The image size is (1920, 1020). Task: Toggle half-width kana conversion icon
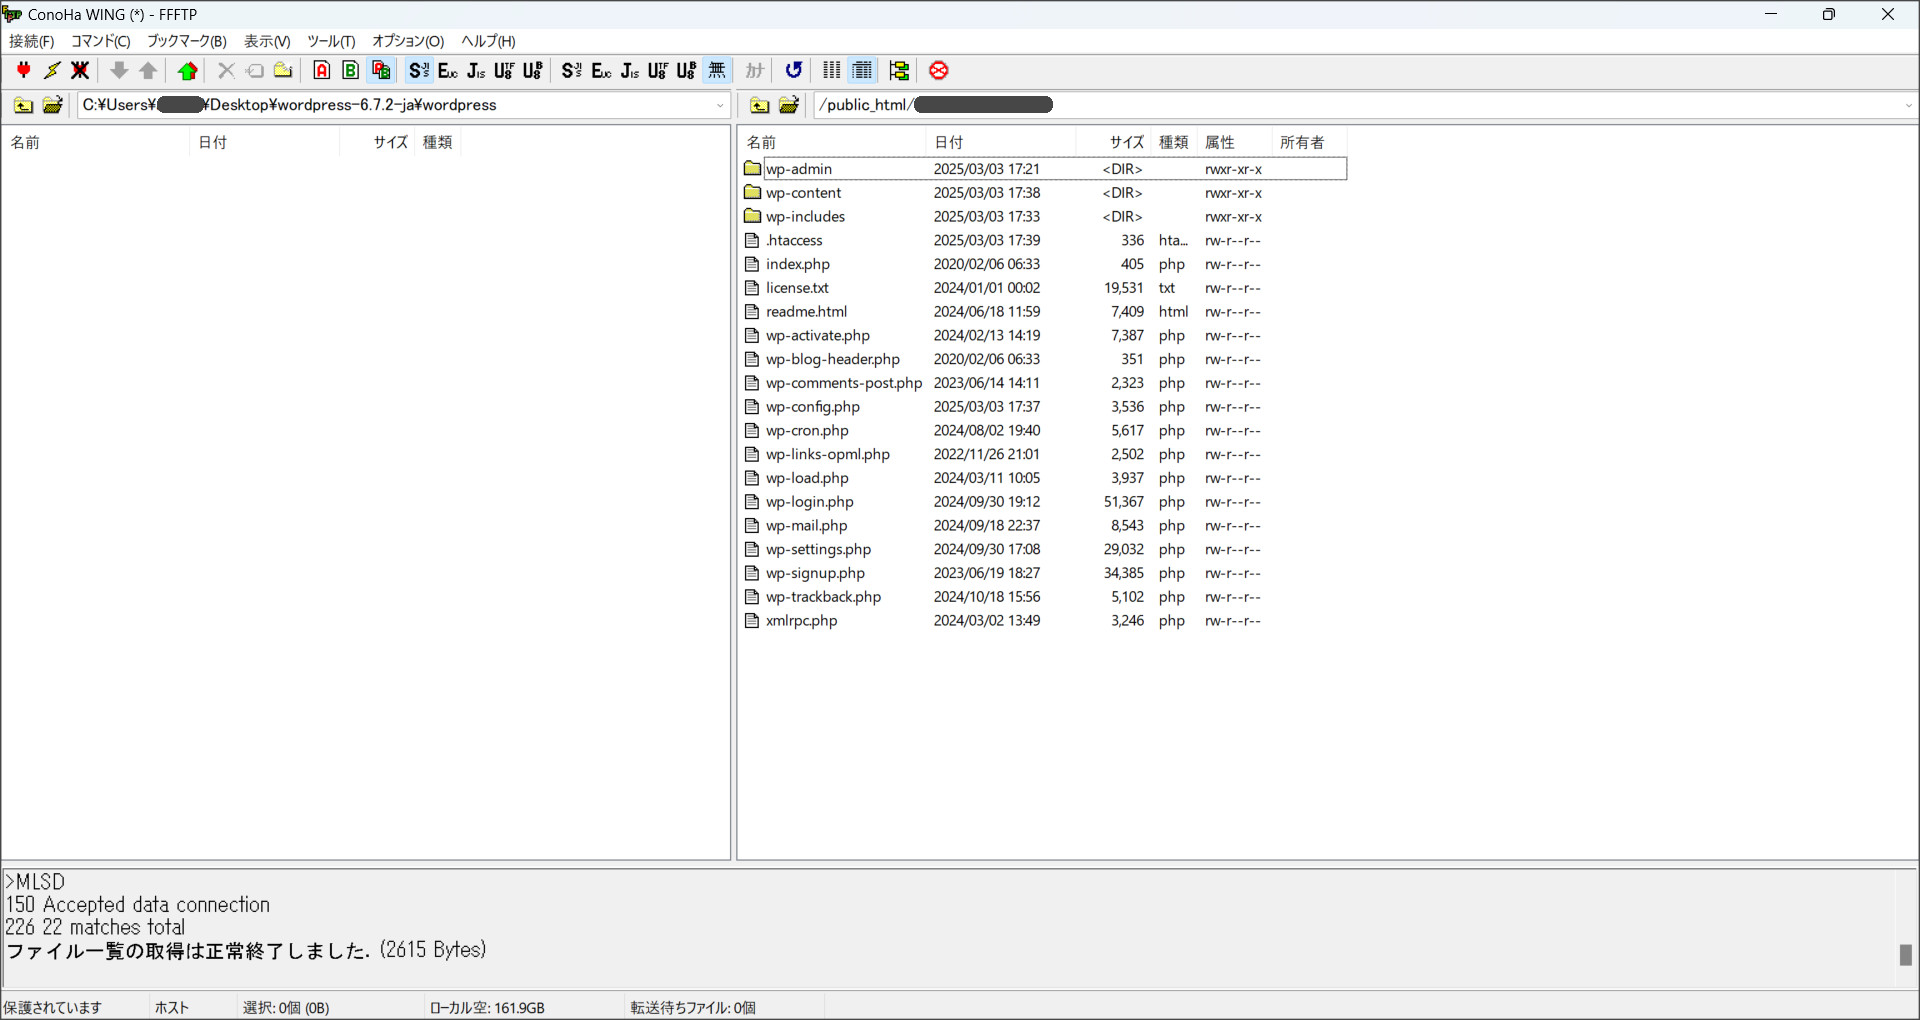click(755, 70)
